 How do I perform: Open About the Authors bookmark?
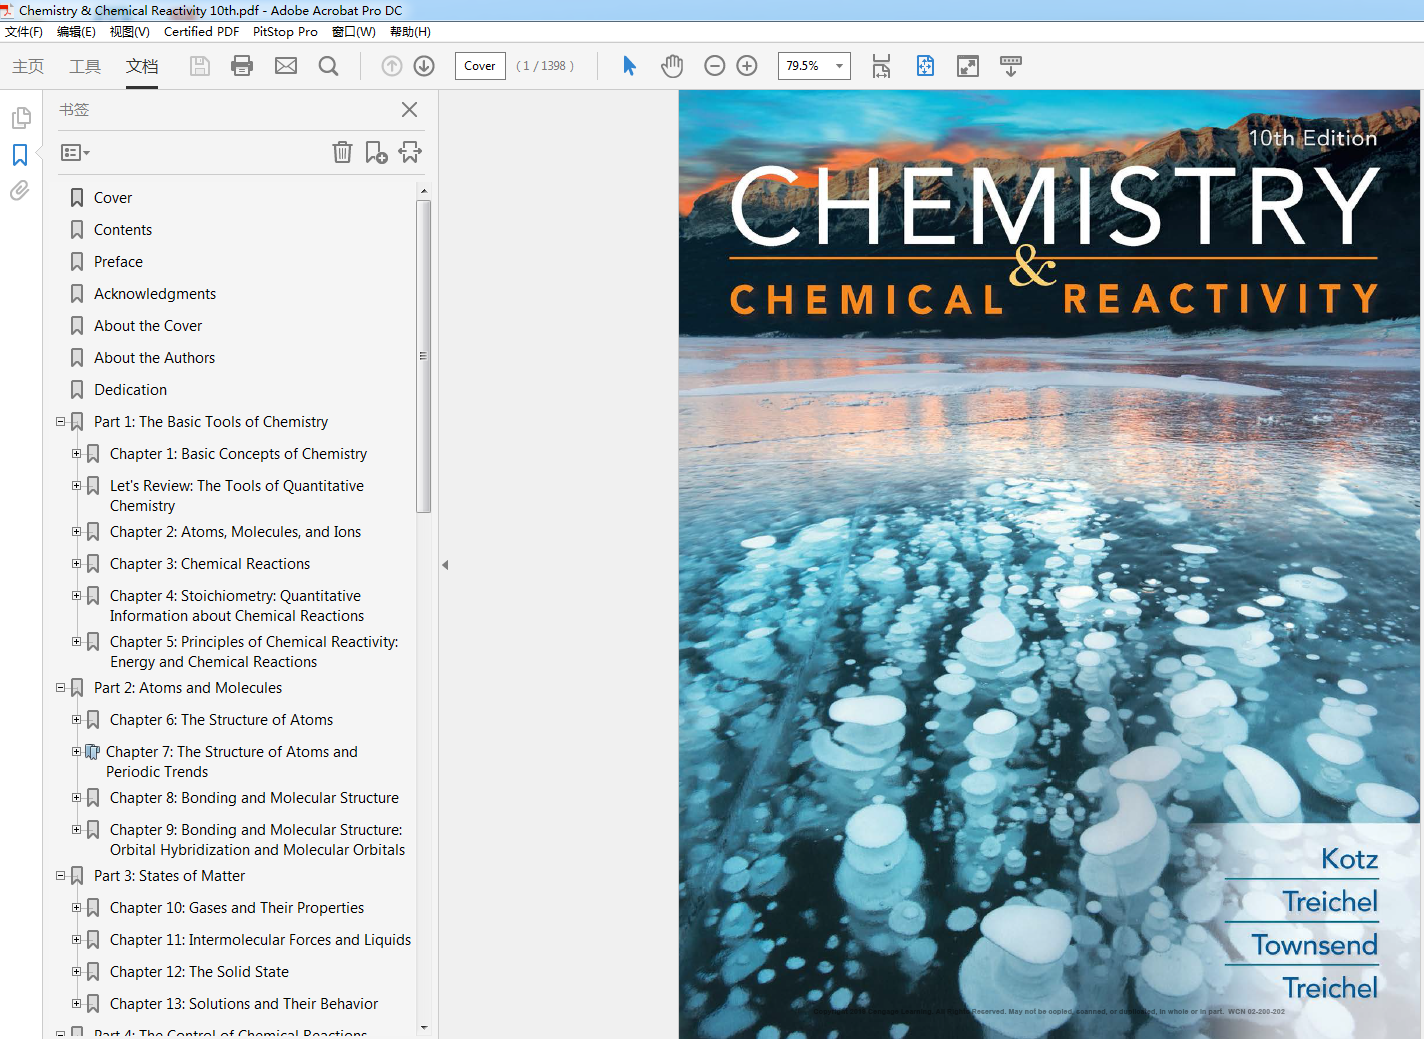(154, 358)
